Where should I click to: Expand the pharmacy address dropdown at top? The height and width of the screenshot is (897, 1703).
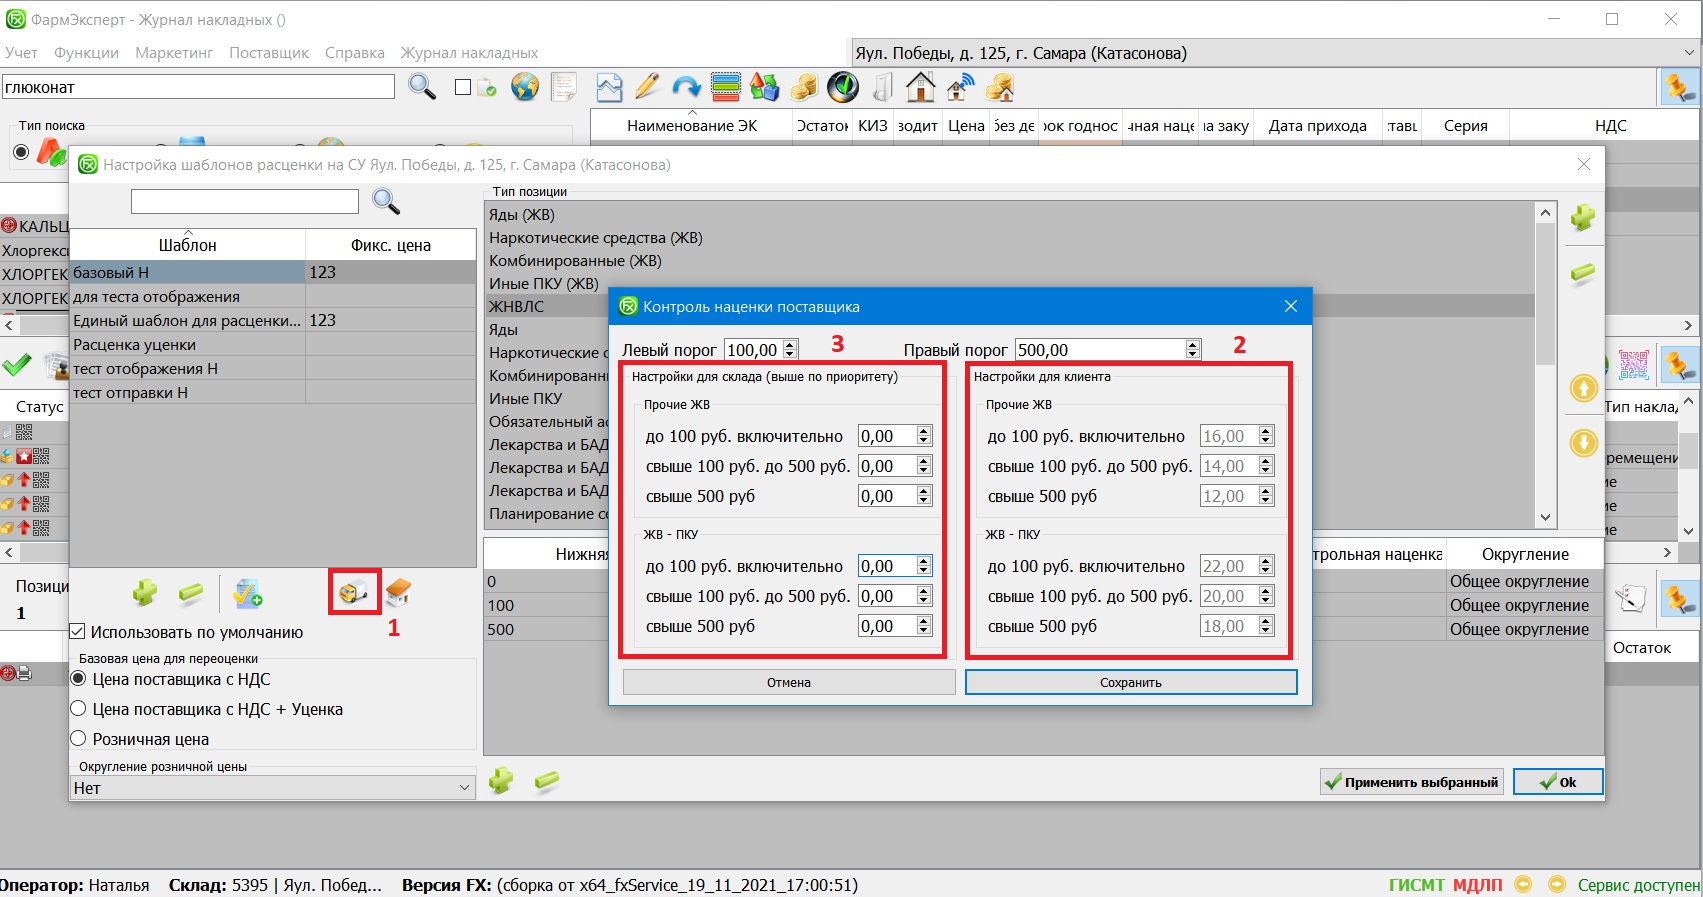click(x=1688, y=53)
